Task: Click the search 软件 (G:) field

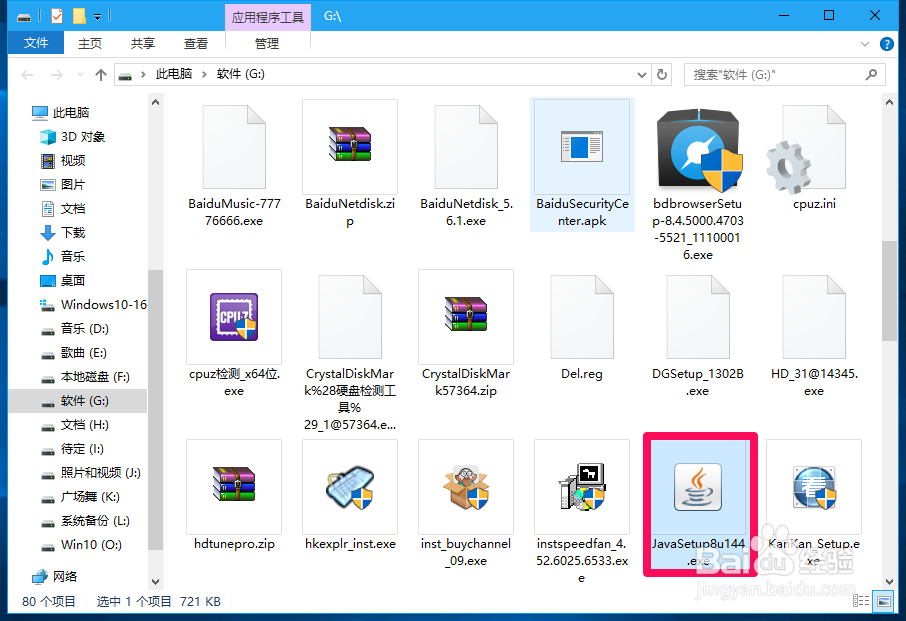Action: click(785, 75)
